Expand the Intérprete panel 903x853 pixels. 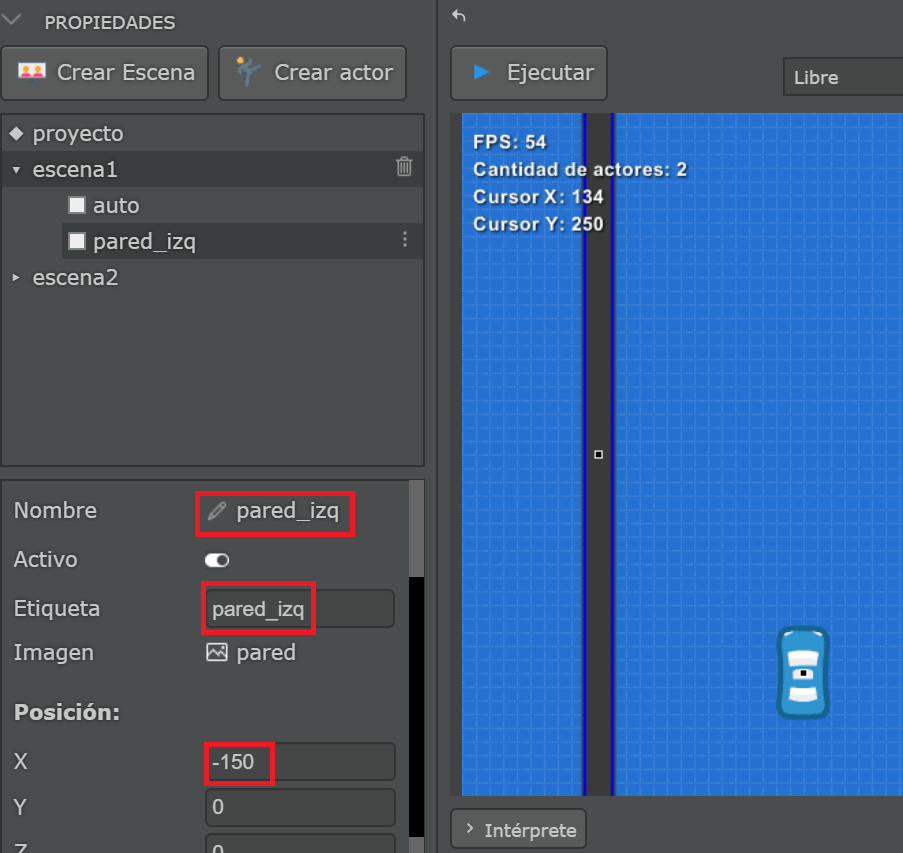tap(518, 829)
